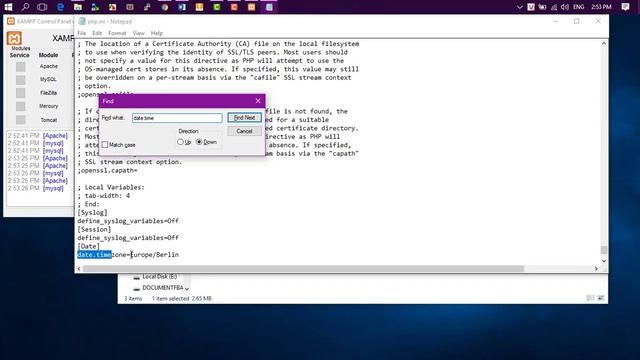
Task: Click the XAMPP Control Panel title icon
Action: tap(11, 21)
